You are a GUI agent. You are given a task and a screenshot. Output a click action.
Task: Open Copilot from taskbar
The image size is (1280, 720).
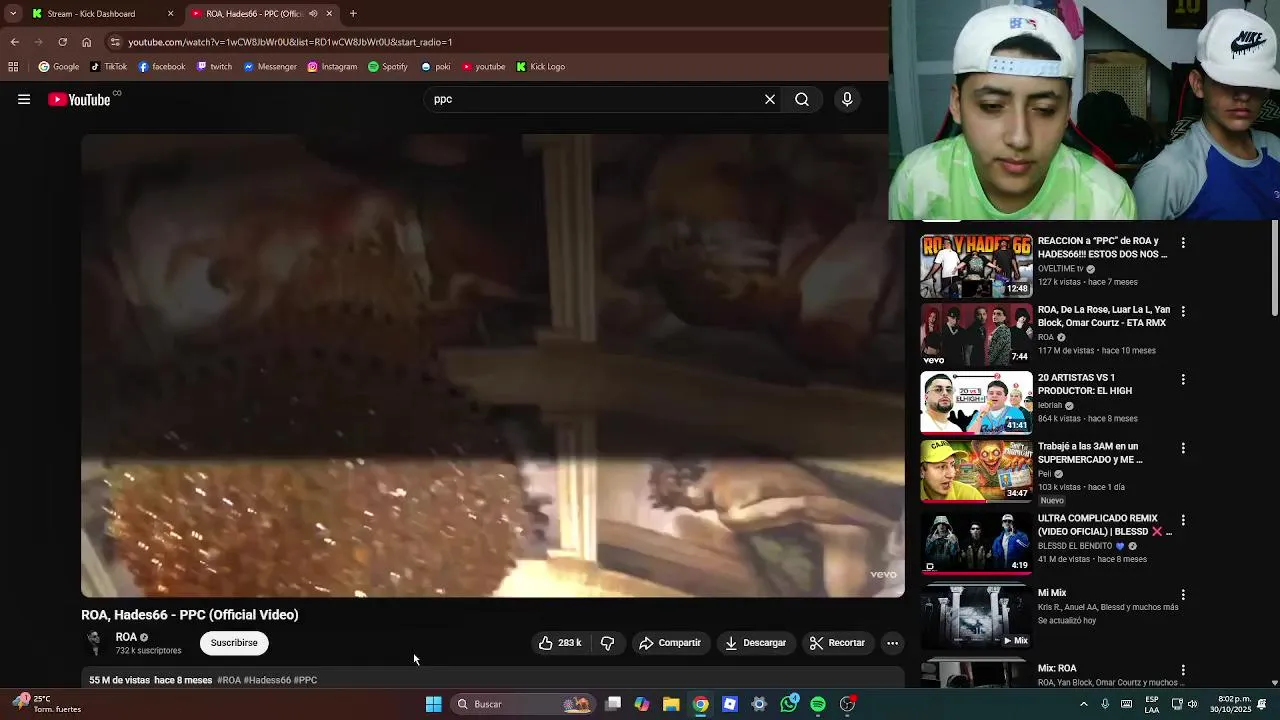coord(642,704)
